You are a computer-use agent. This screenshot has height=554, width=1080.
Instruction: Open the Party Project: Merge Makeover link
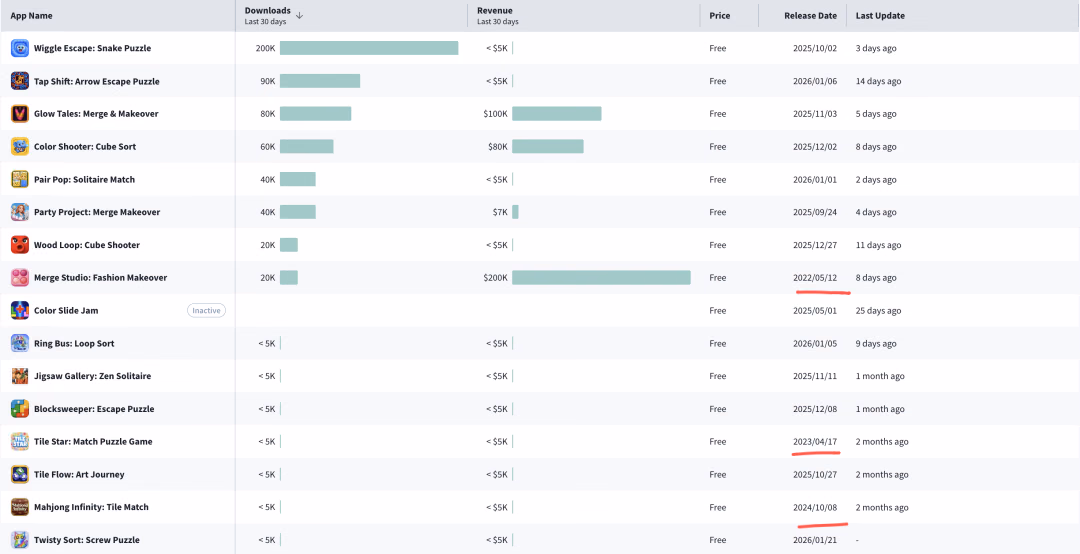97,212
